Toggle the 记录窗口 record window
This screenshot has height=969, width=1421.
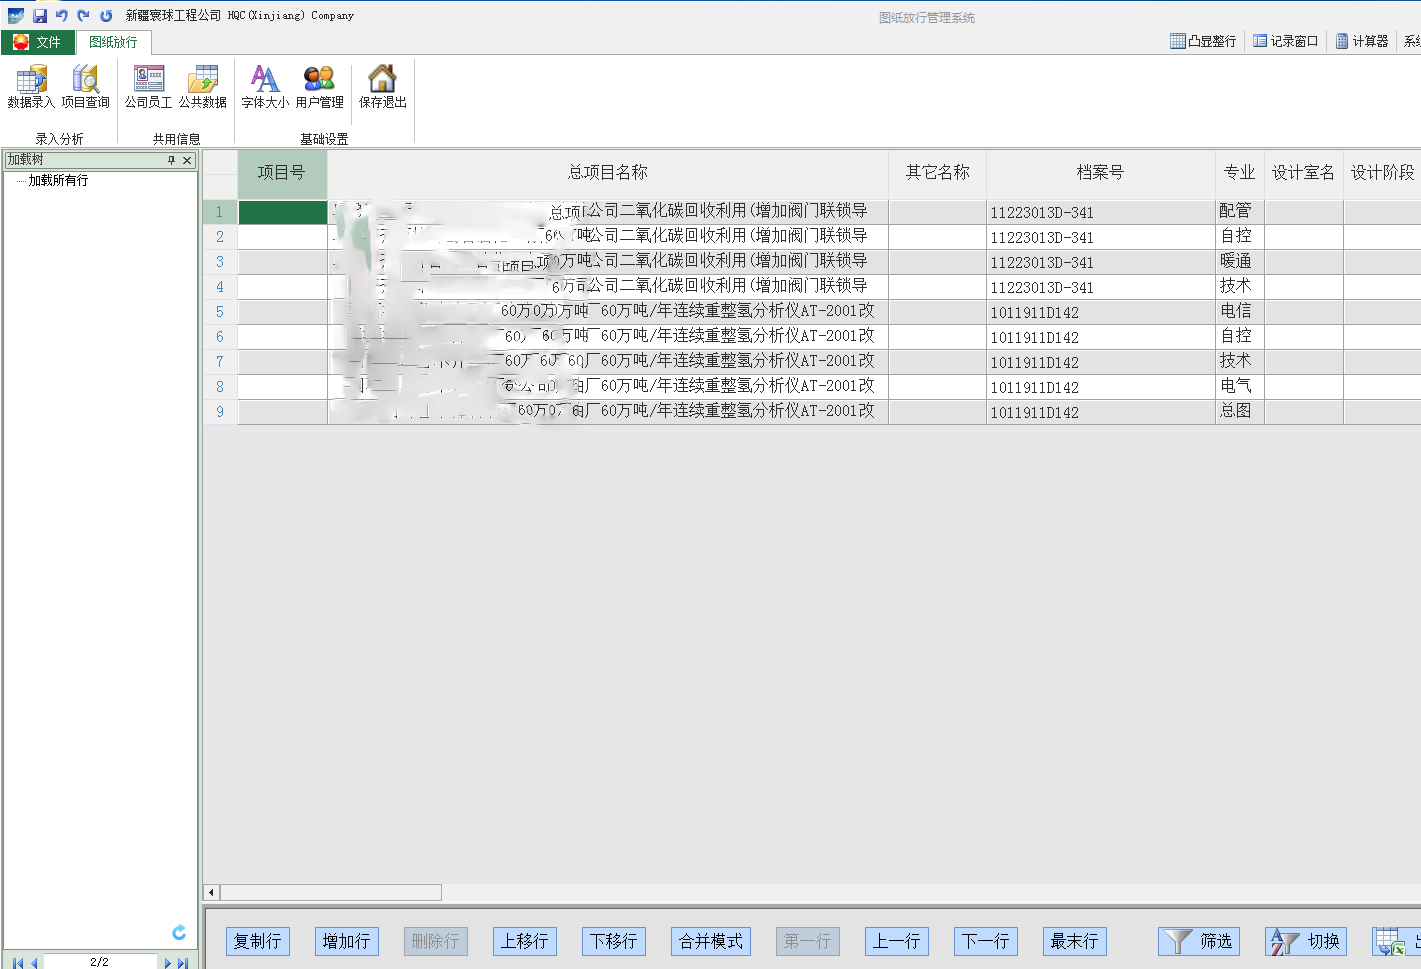[x=1286, y=41]
